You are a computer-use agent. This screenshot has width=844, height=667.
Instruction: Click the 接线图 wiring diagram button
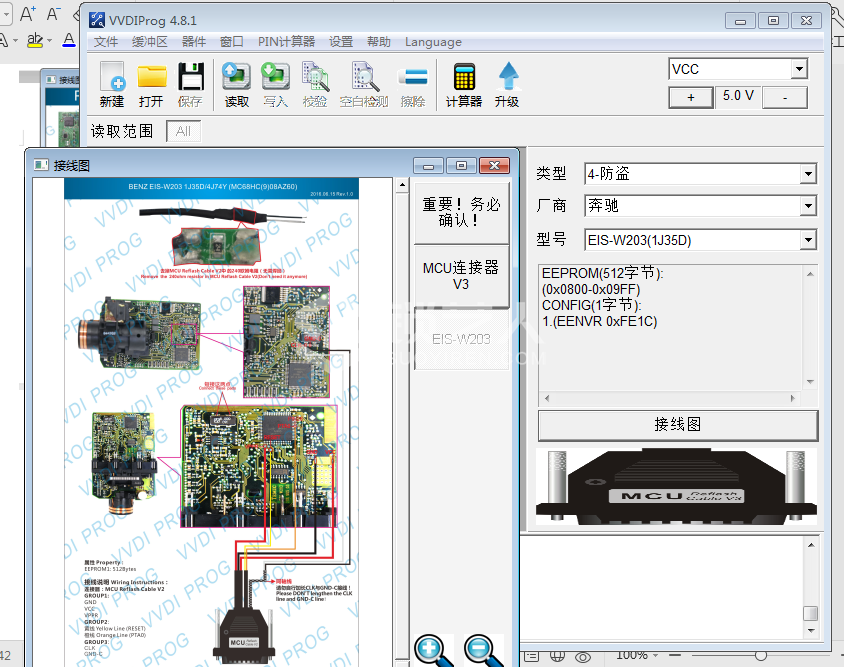[678, 425]
